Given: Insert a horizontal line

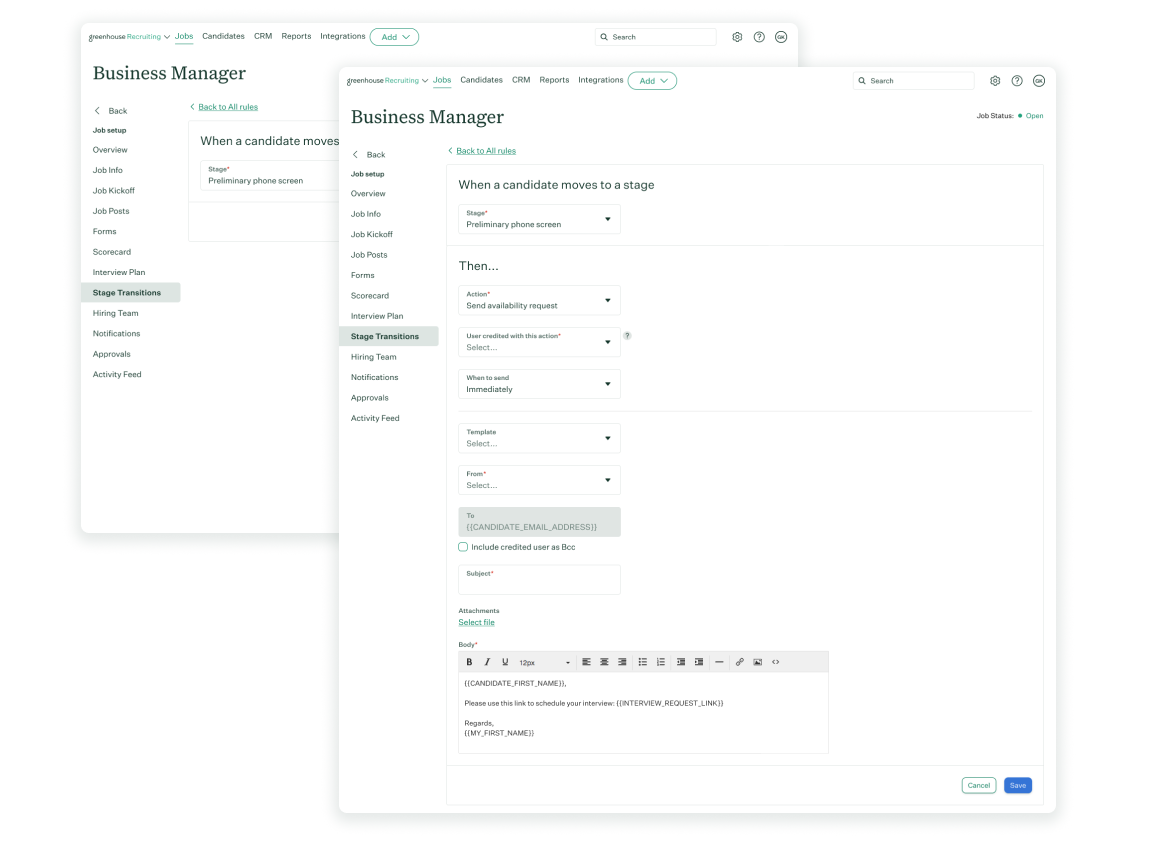Looking at the screenshot, I should pos(719,662).
